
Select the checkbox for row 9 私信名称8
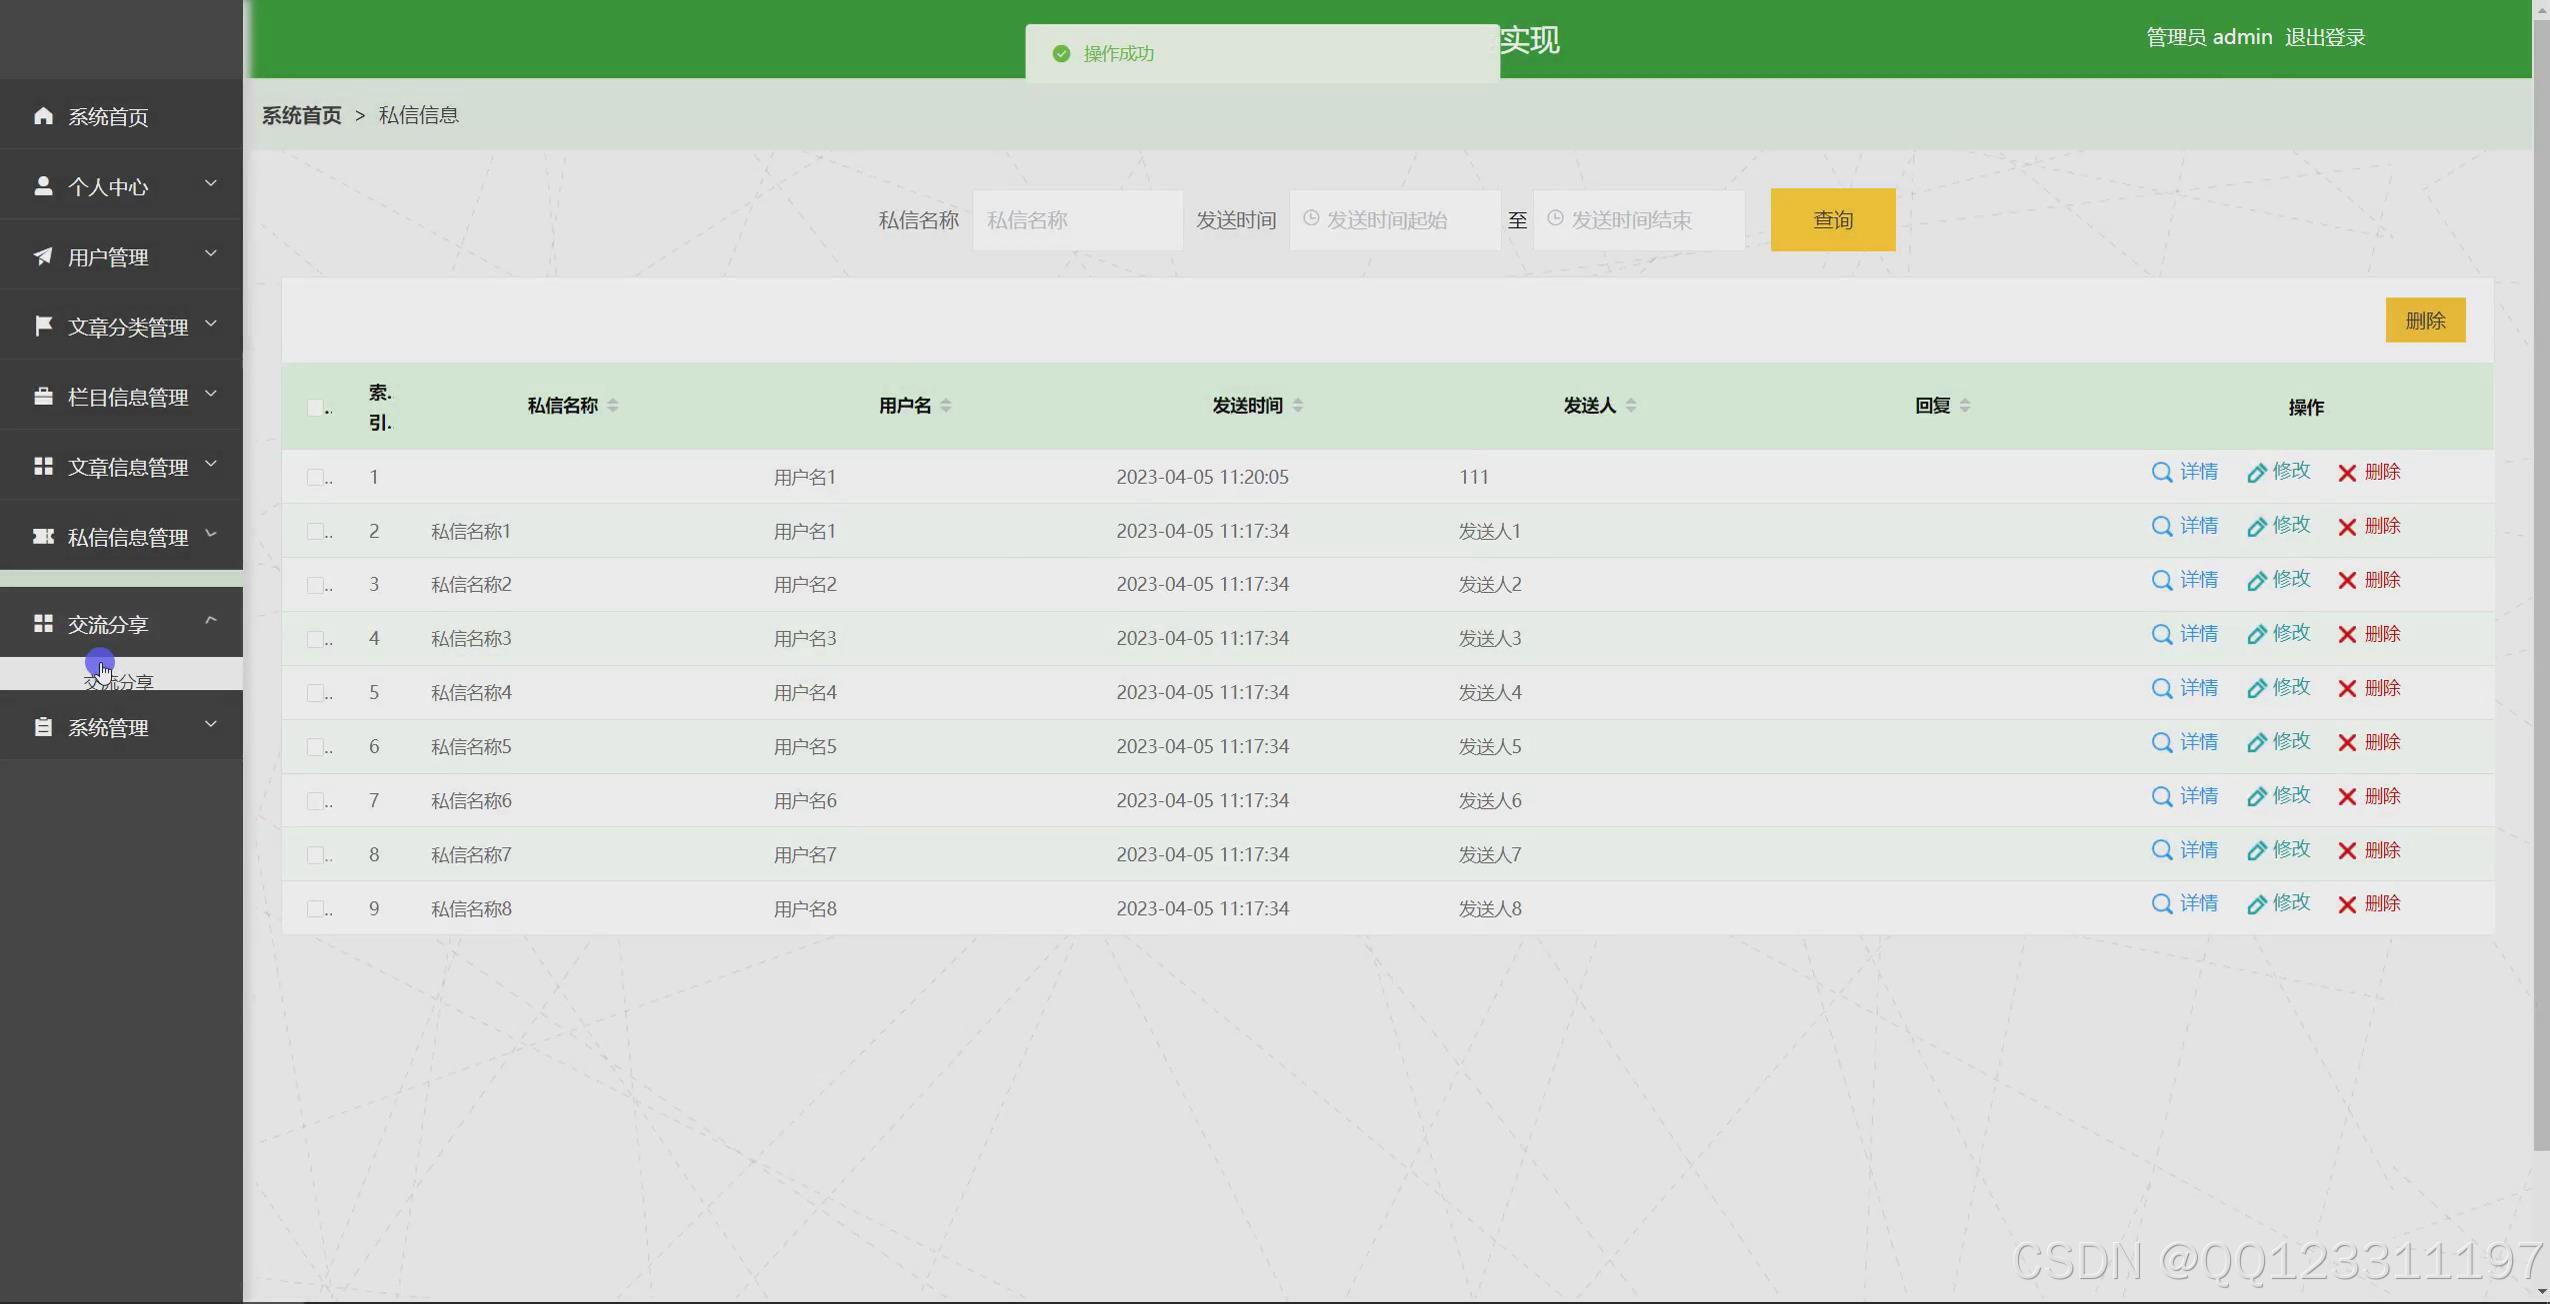[x=316, y=909]
